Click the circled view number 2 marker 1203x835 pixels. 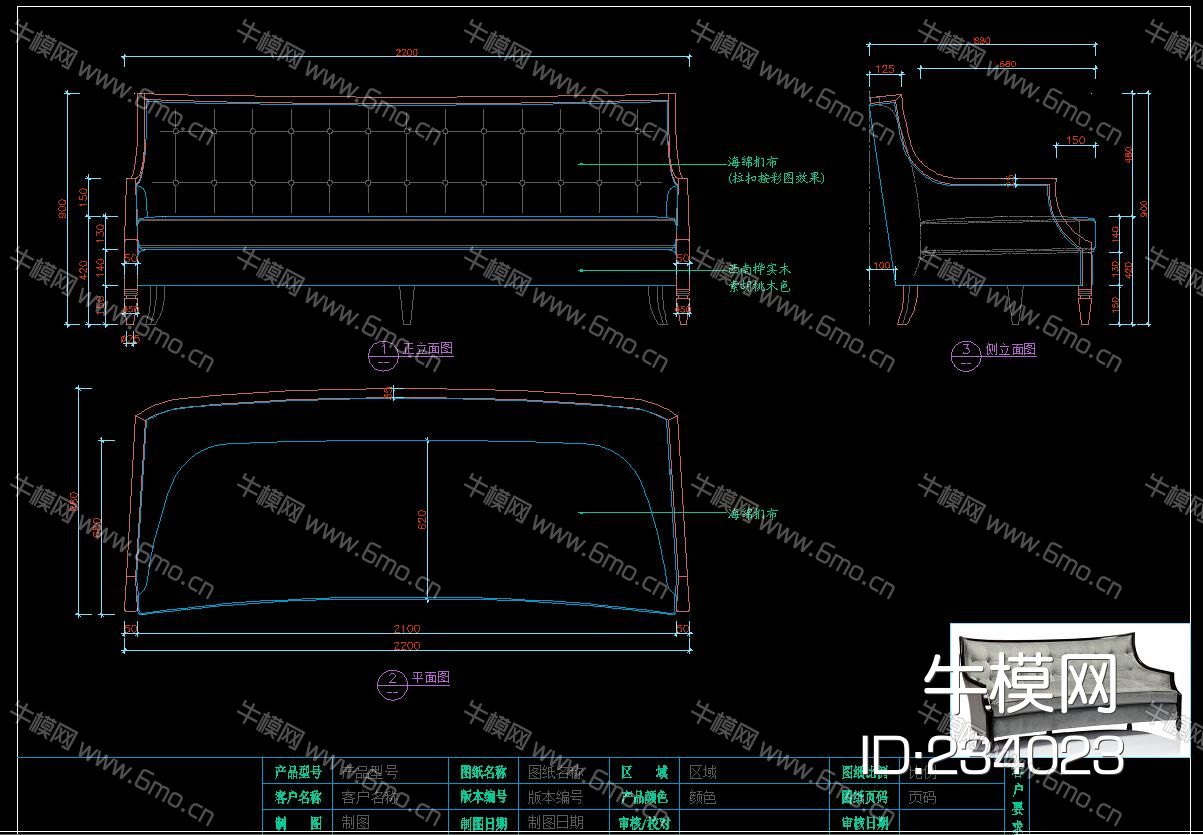coord(391,683)
